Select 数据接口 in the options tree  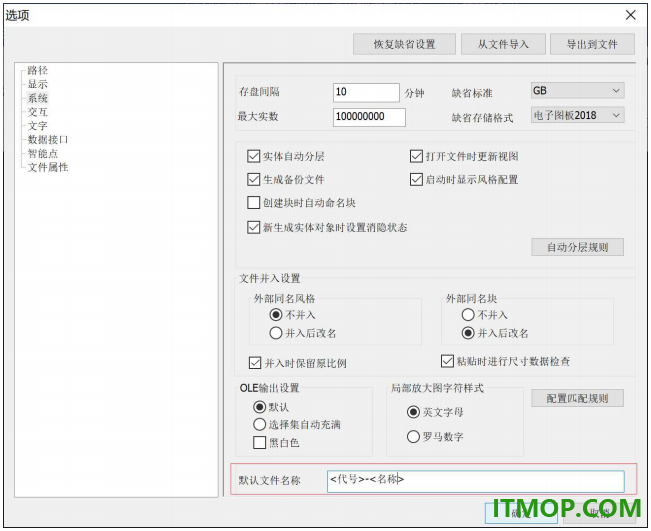47,139
